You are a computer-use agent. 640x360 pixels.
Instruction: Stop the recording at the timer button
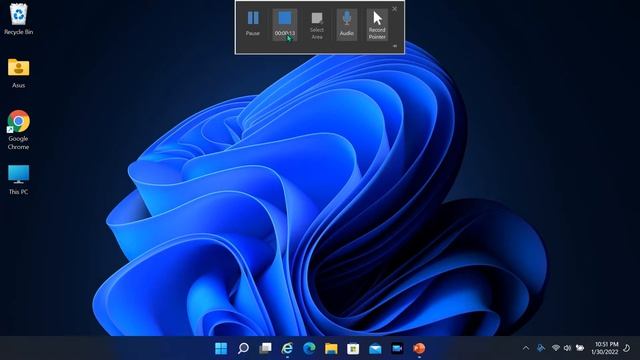(284, 24)
